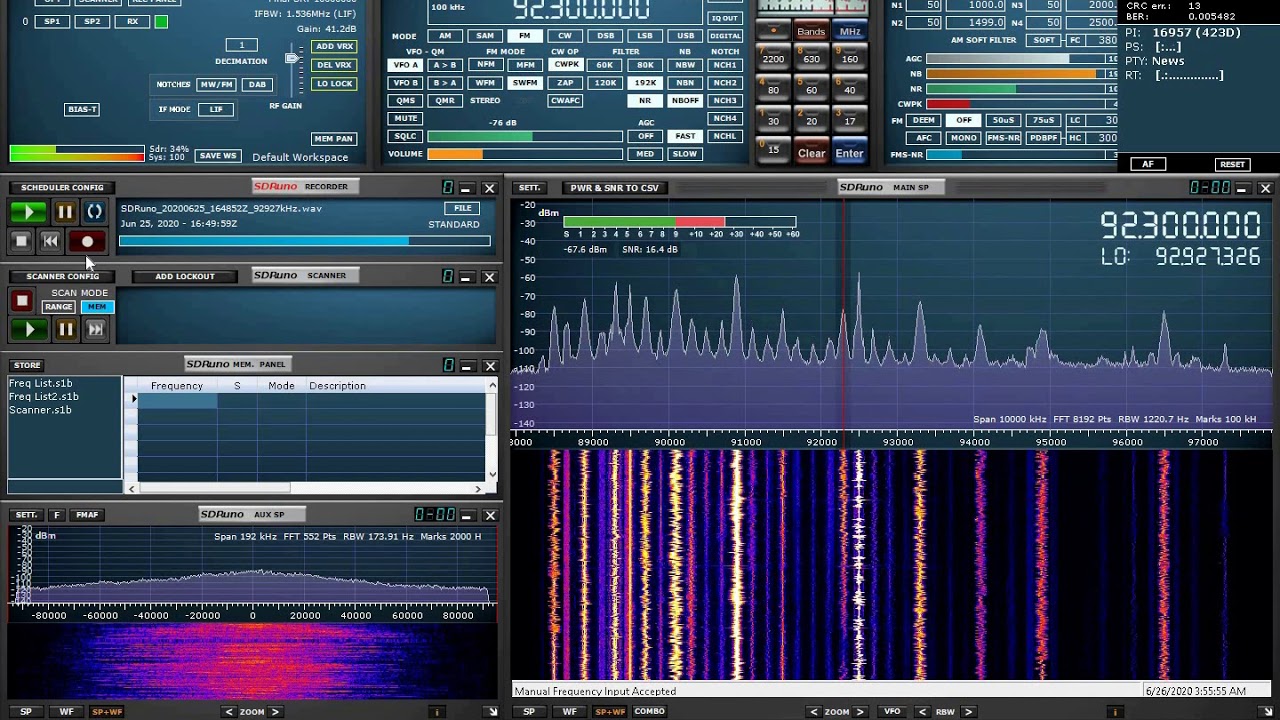Toggle the BIAS-T power option
The image size is (1280, 720).
pyautogui.click(x=82, y=109)
